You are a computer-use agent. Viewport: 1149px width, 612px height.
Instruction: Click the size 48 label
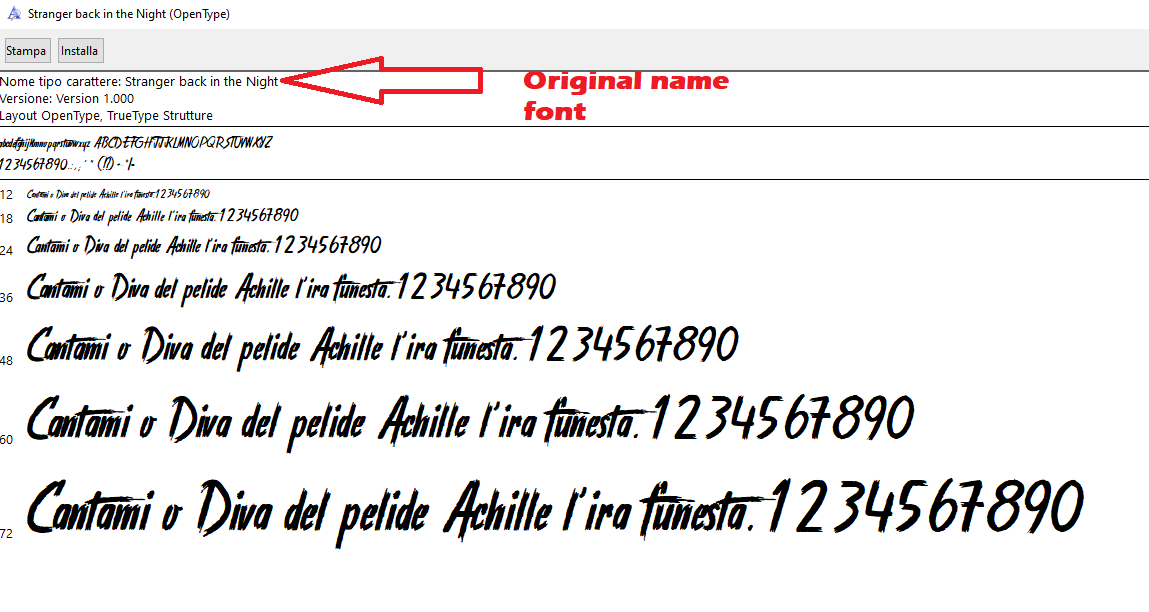[7, 360]
